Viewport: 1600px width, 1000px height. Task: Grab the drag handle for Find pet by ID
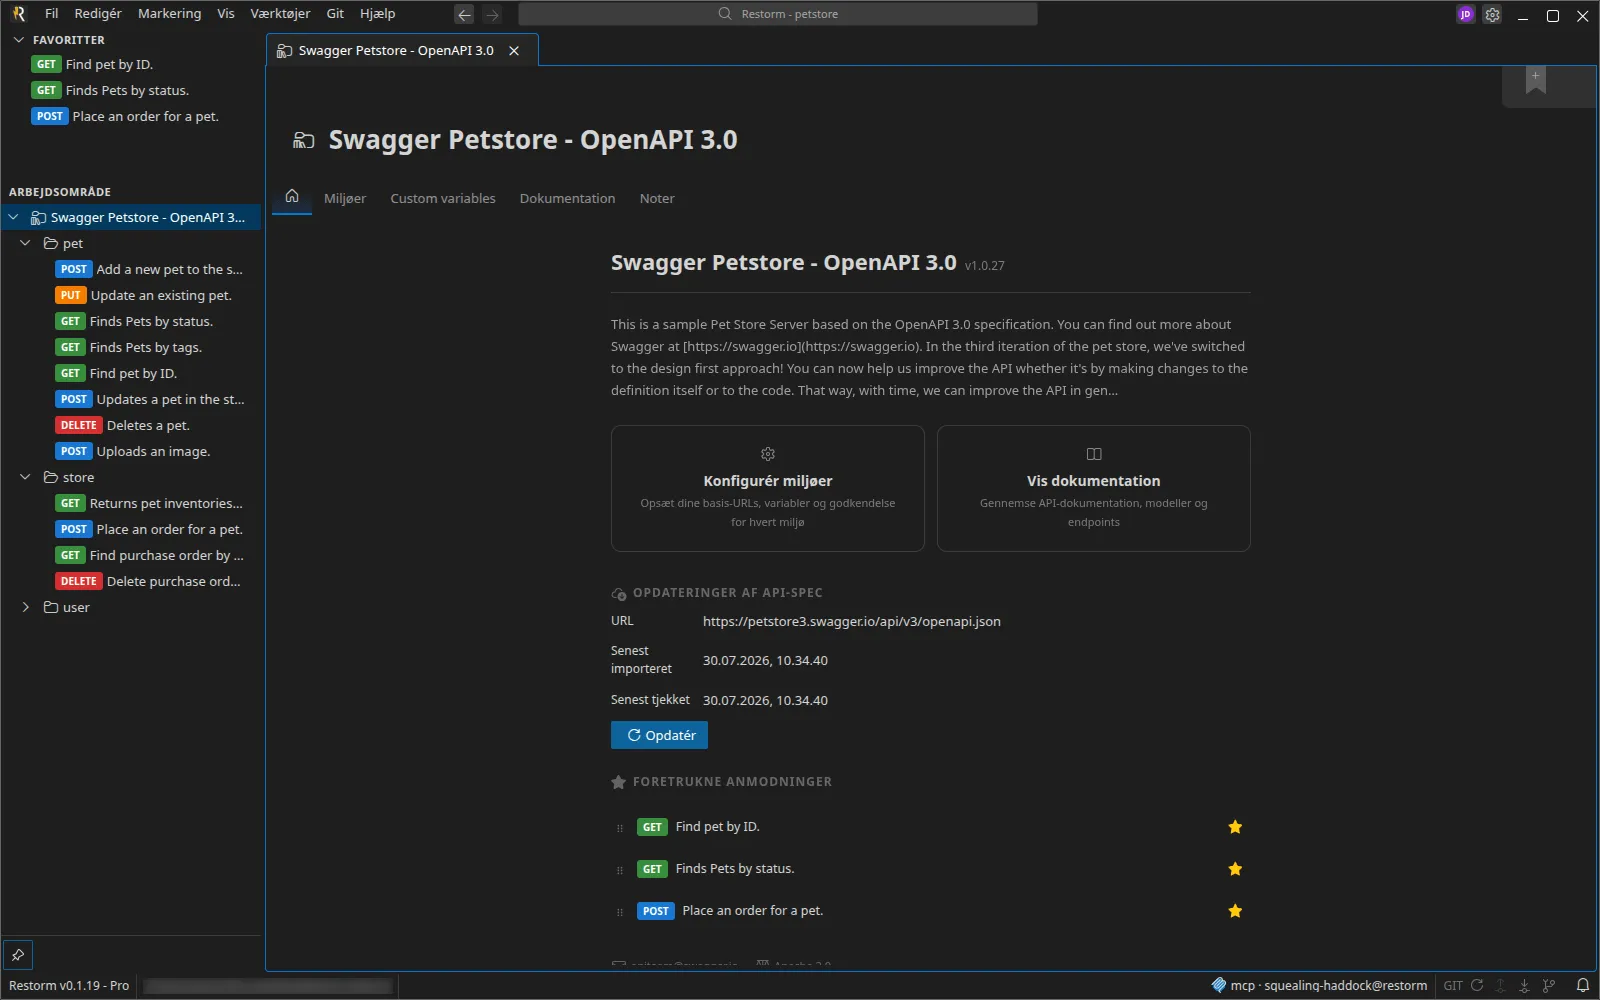click(620, 828)
